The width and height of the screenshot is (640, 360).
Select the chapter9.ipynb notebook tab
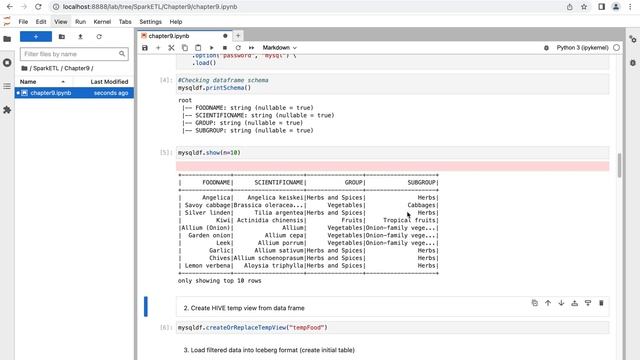[x=184, y=36]
